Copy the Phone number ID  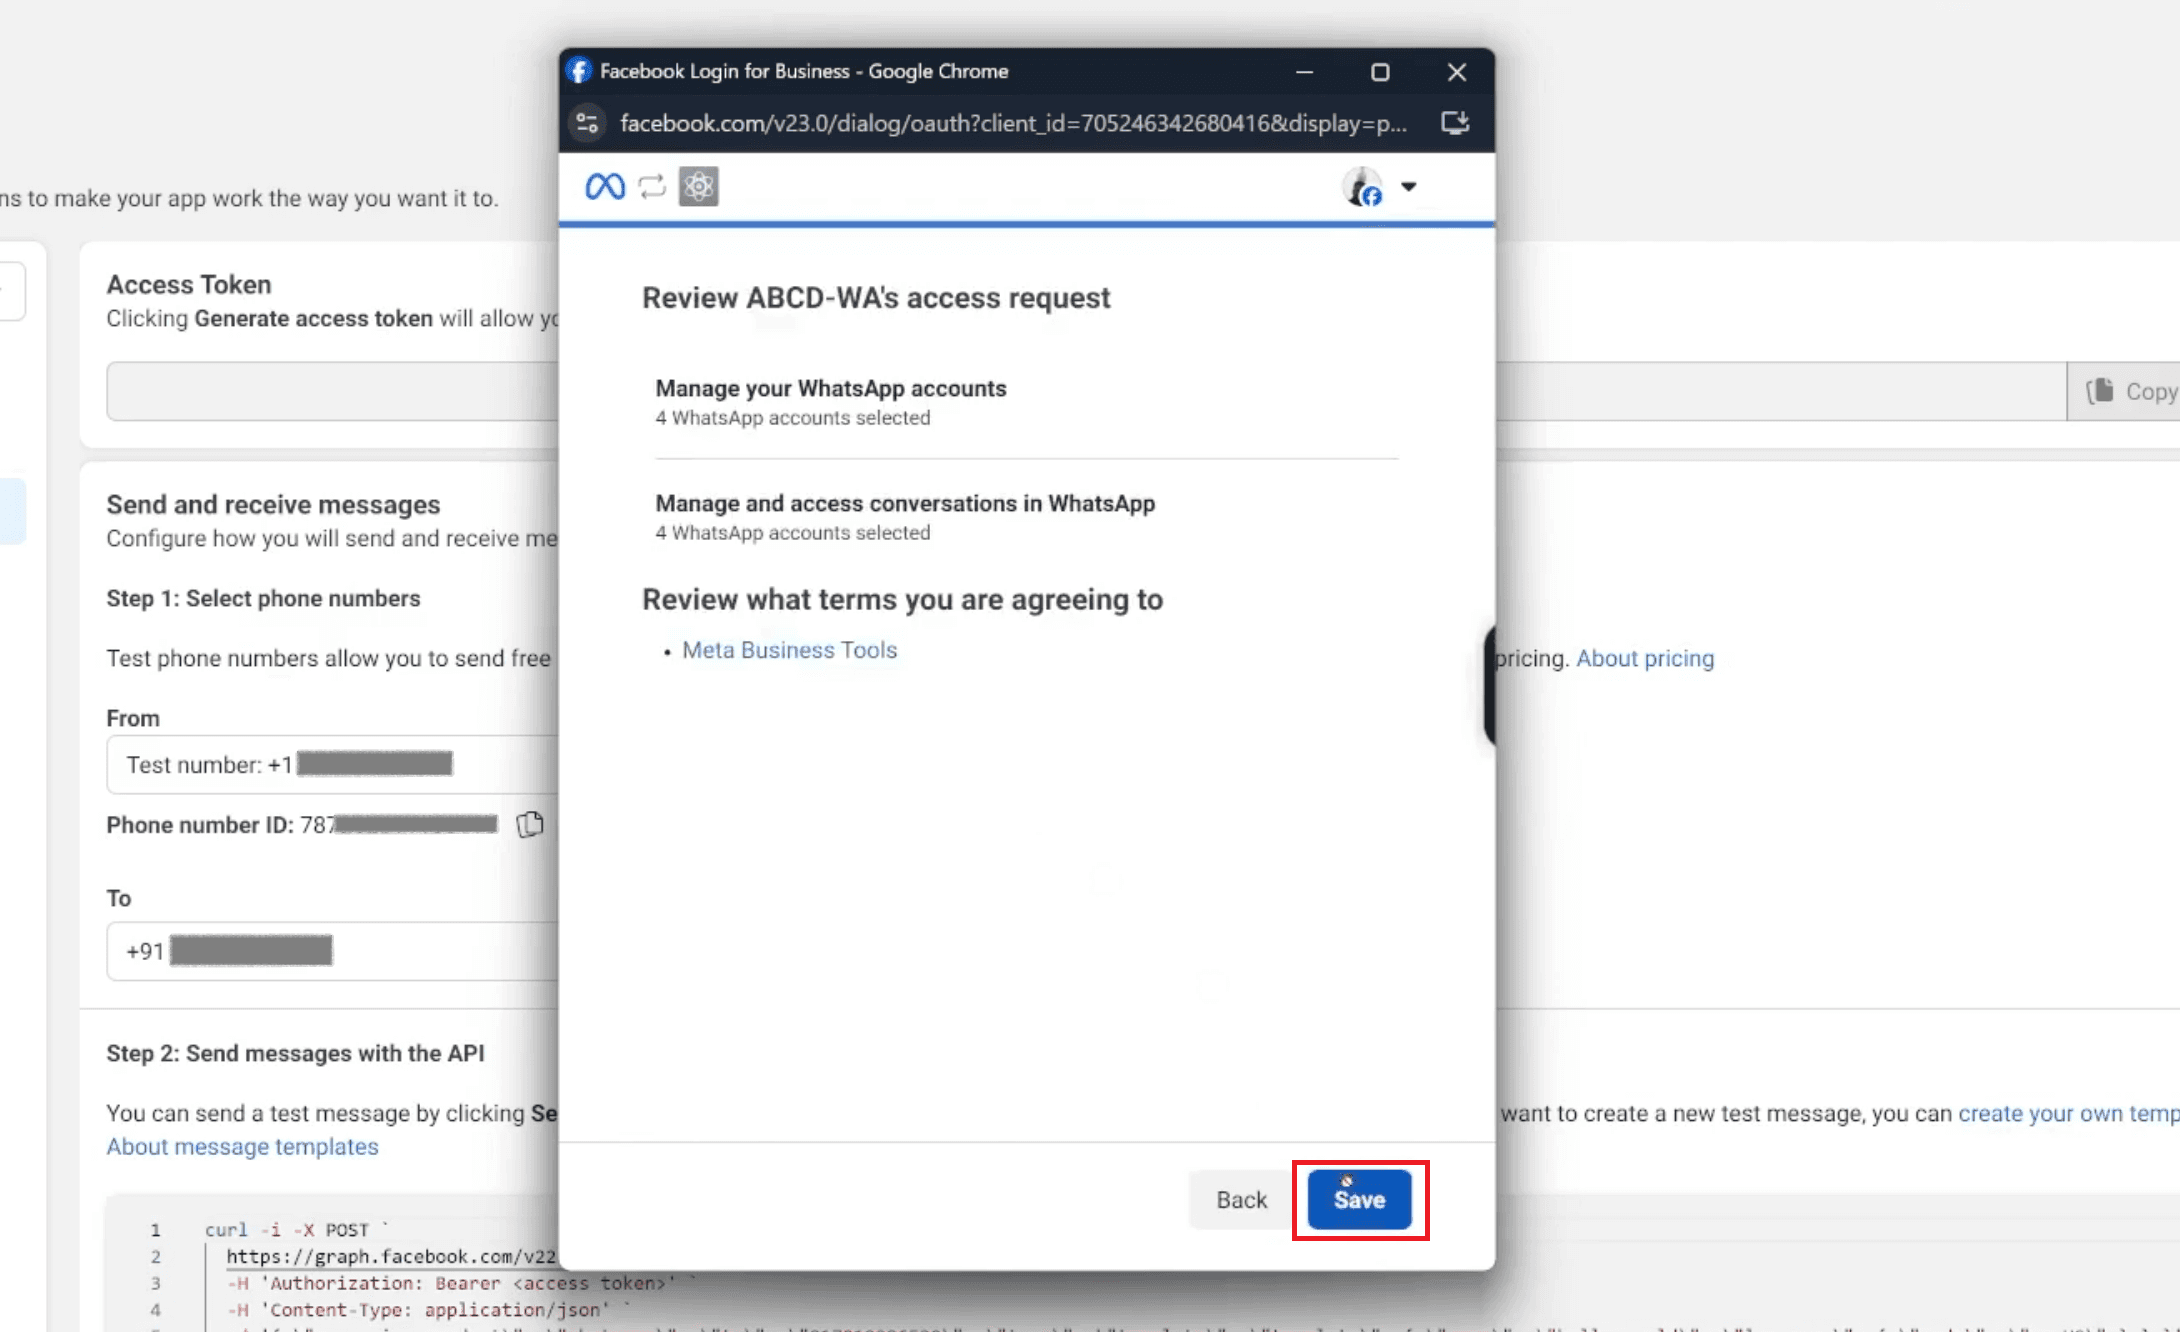[530, 824]
